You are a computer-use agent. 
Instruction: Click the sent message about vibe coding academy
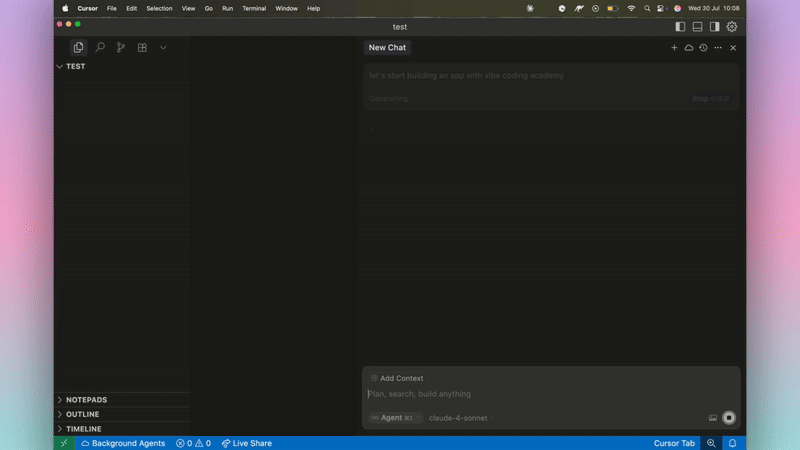pyautogui.click(x=466, y=76)
